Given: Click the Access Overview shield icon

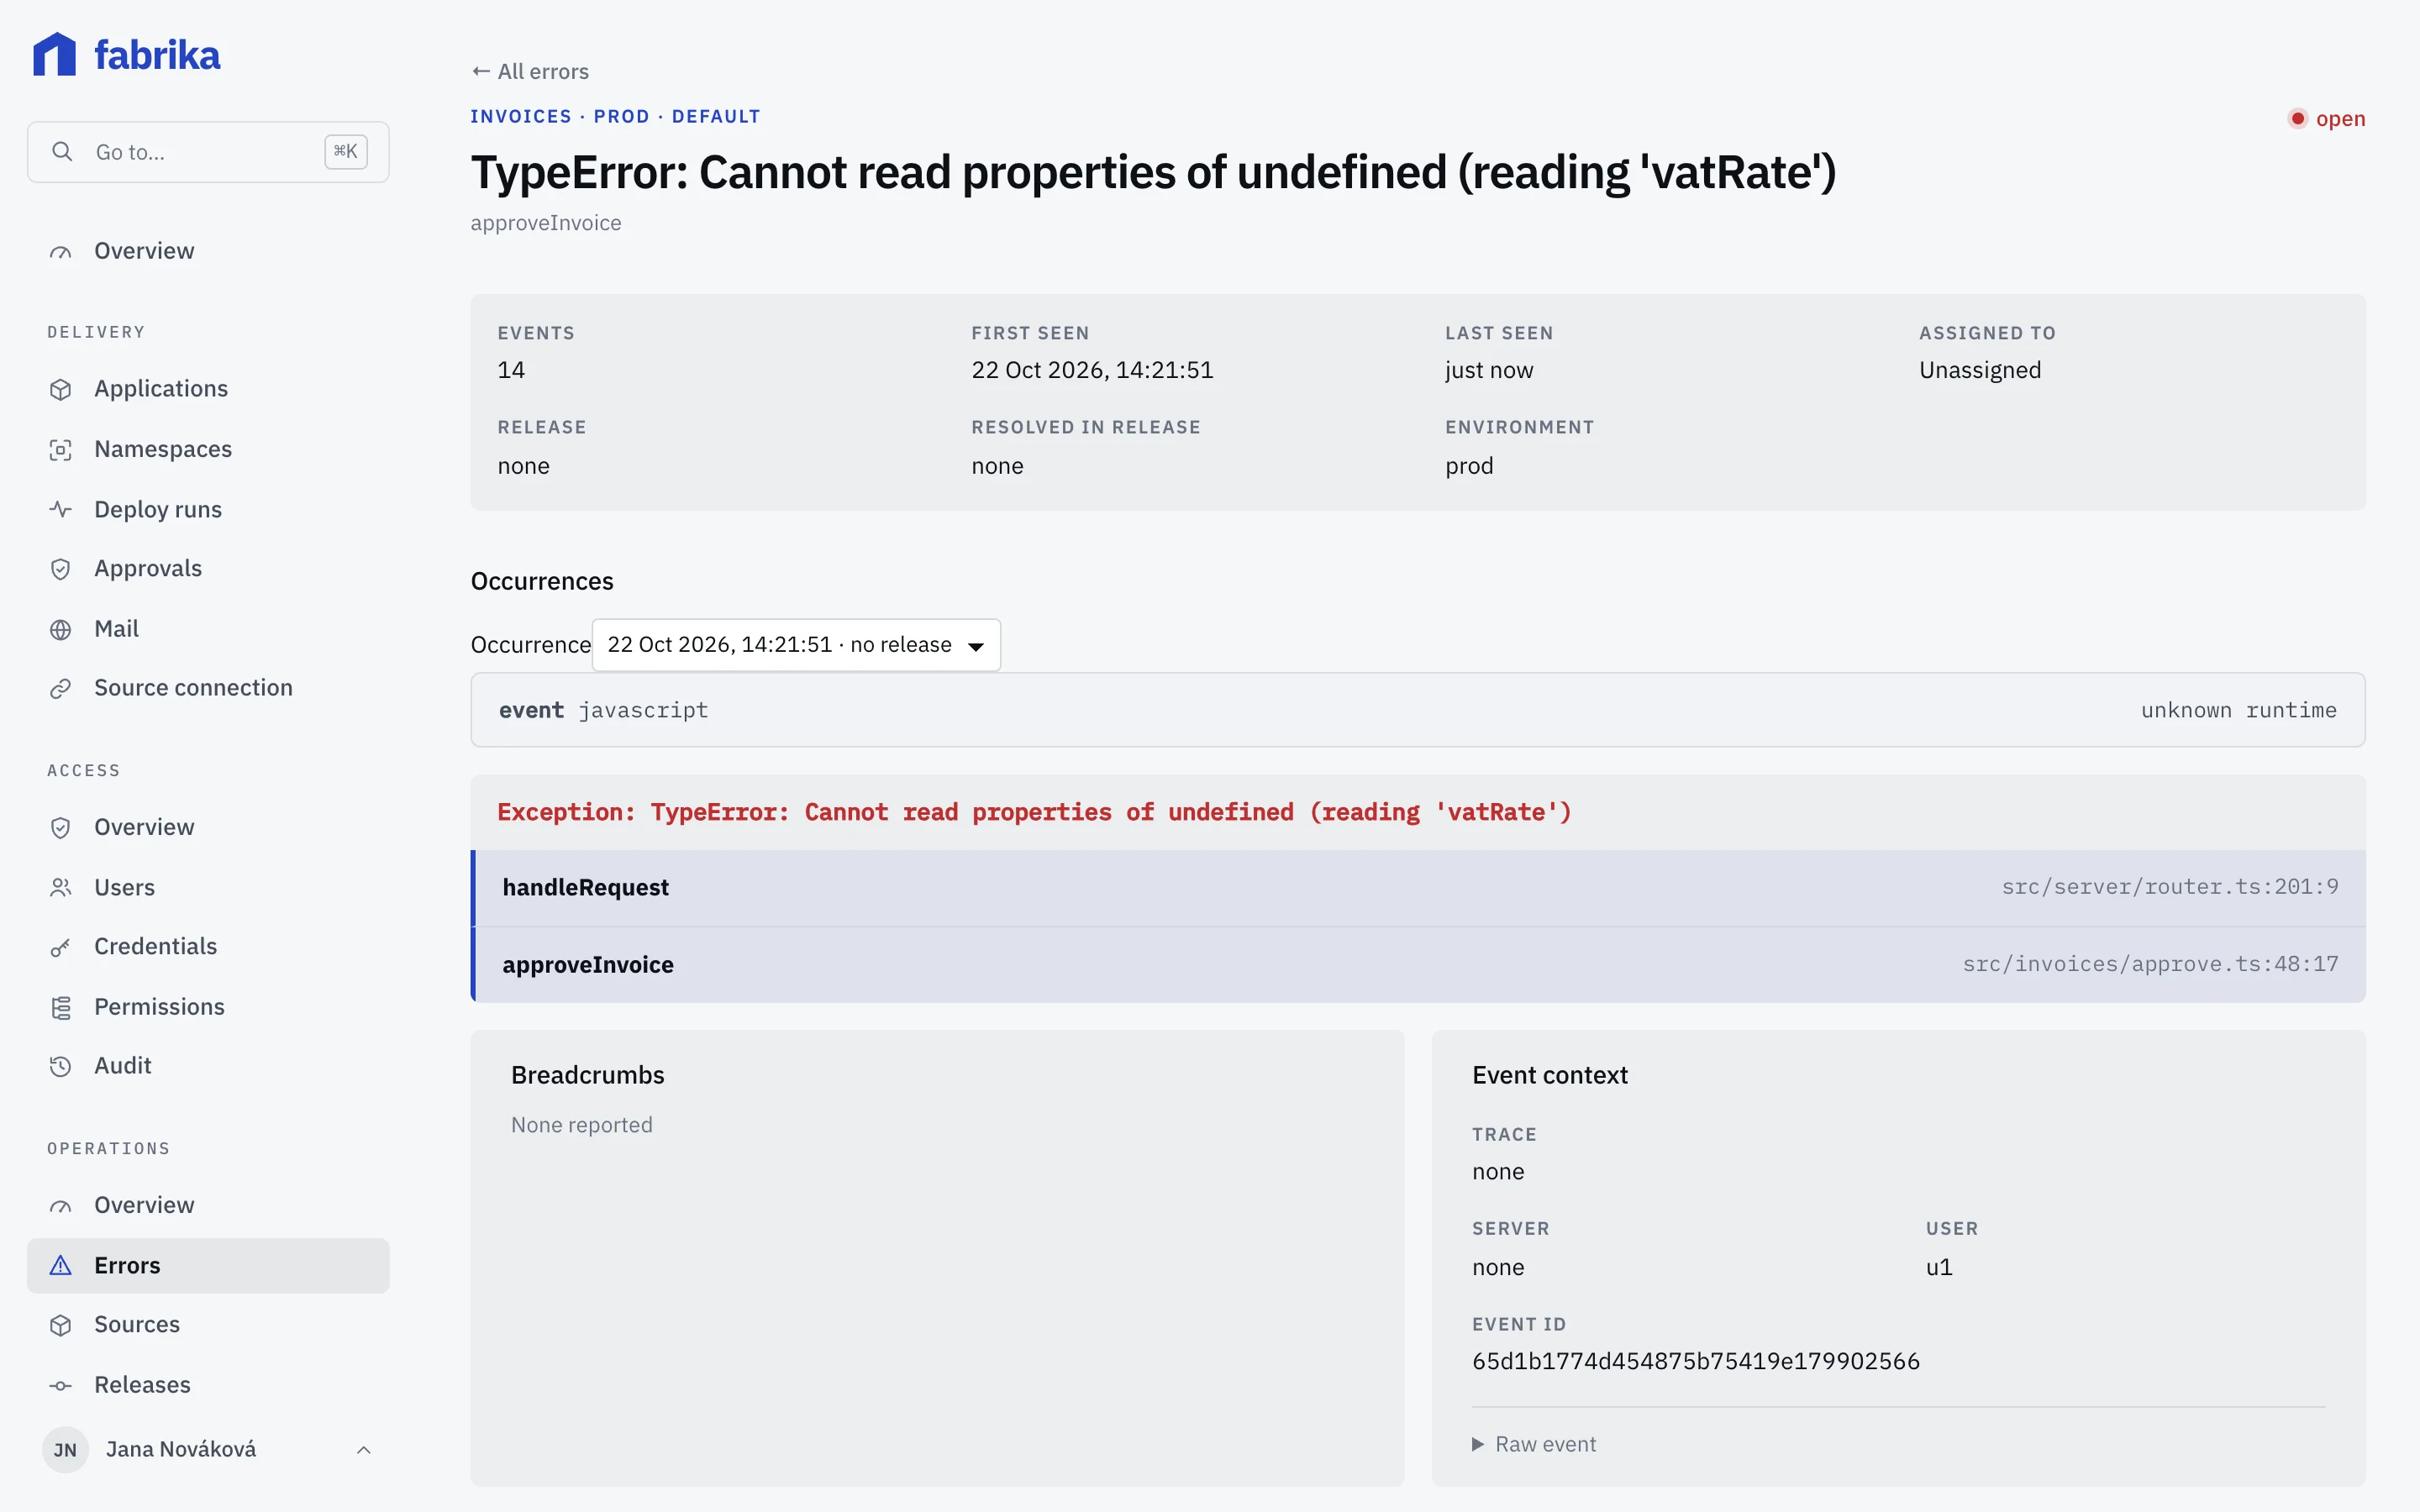Looking at the screenshot, I should 61,828.
